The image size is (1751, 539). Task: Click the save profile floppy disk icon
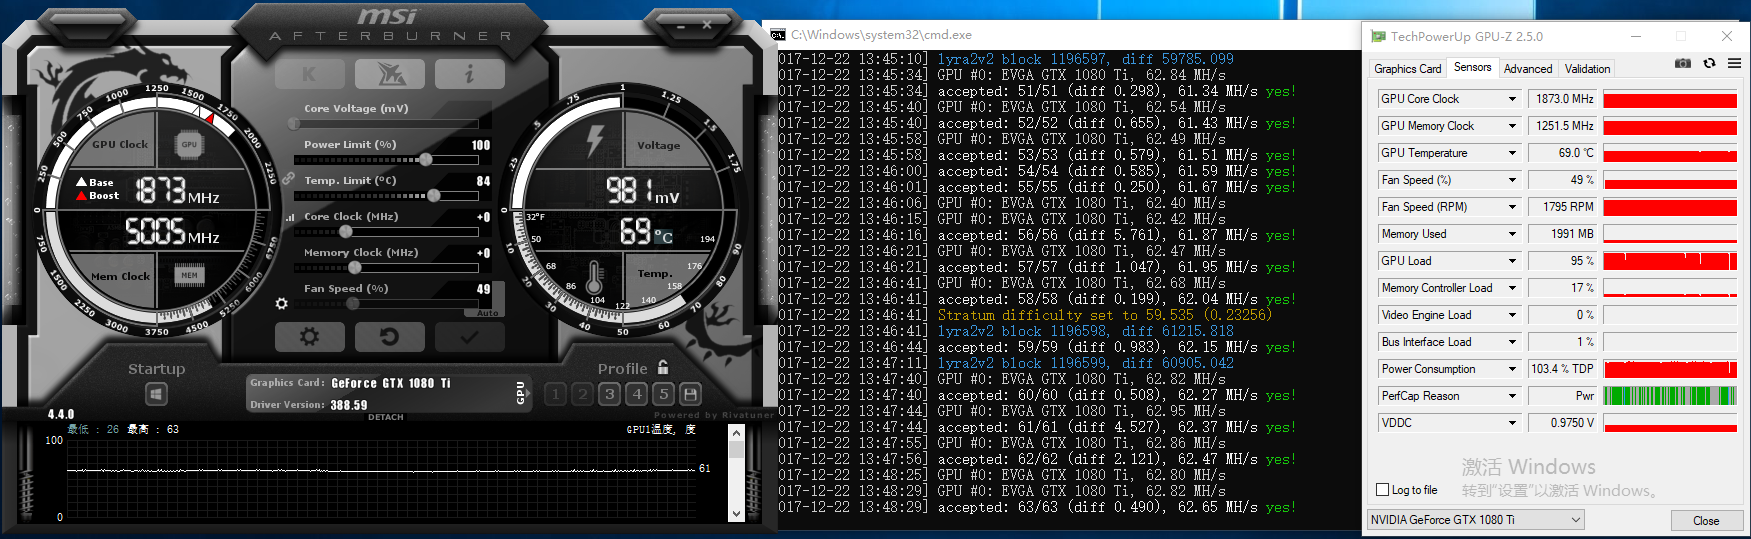click(690, 394)
